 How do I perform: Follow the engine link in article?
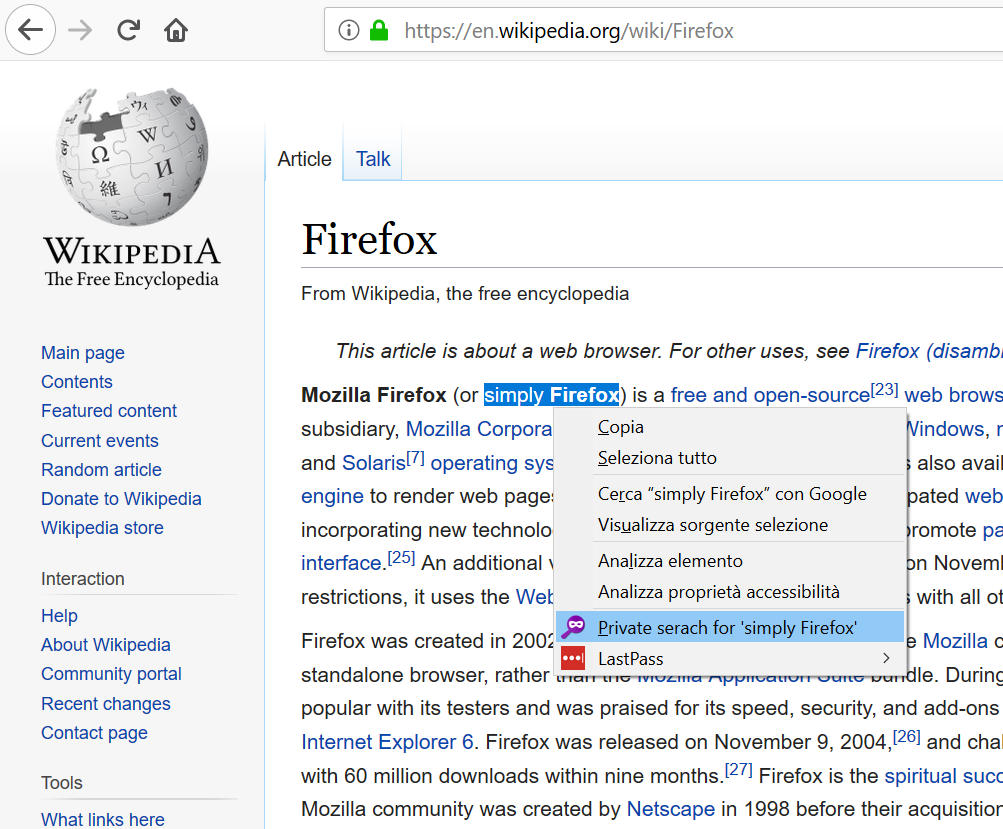click(332, 496)
